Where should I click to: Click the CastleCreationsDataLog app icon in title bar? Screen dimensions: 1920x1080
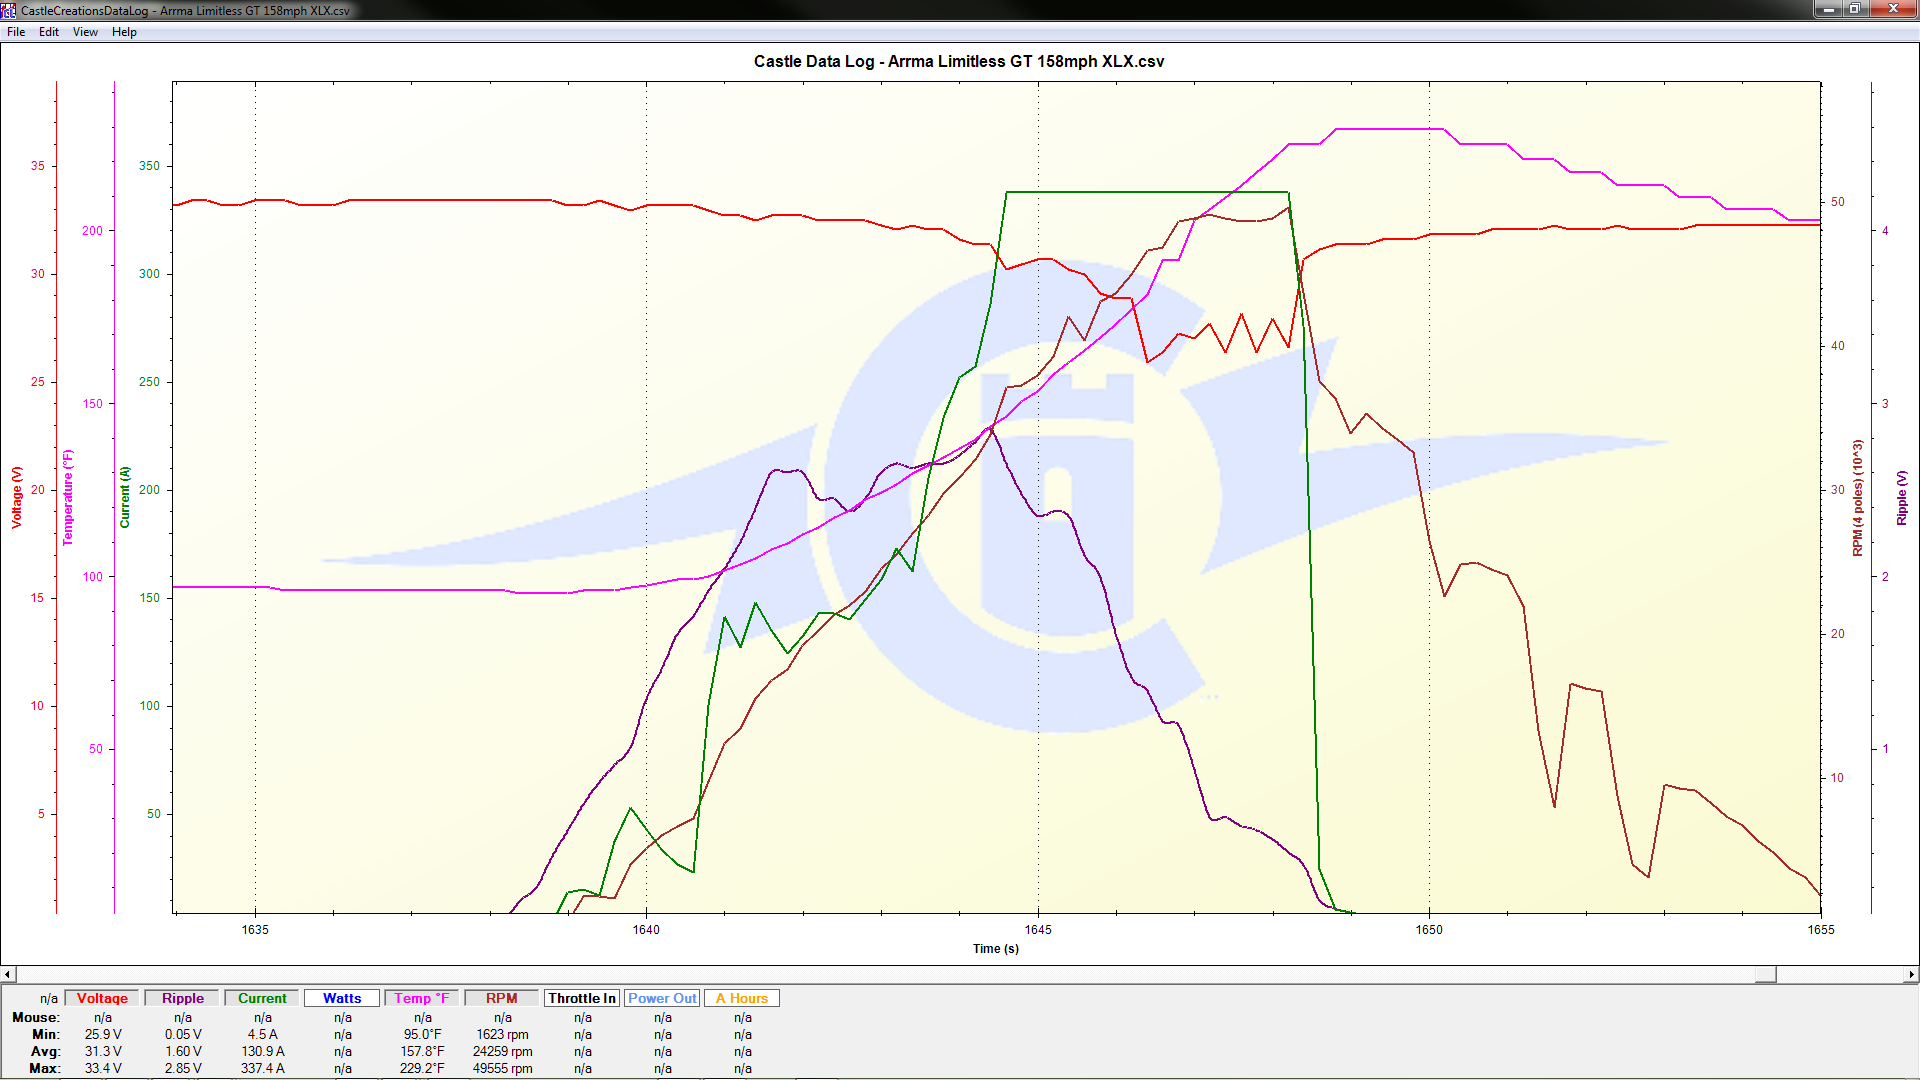(x=9, y=10)
